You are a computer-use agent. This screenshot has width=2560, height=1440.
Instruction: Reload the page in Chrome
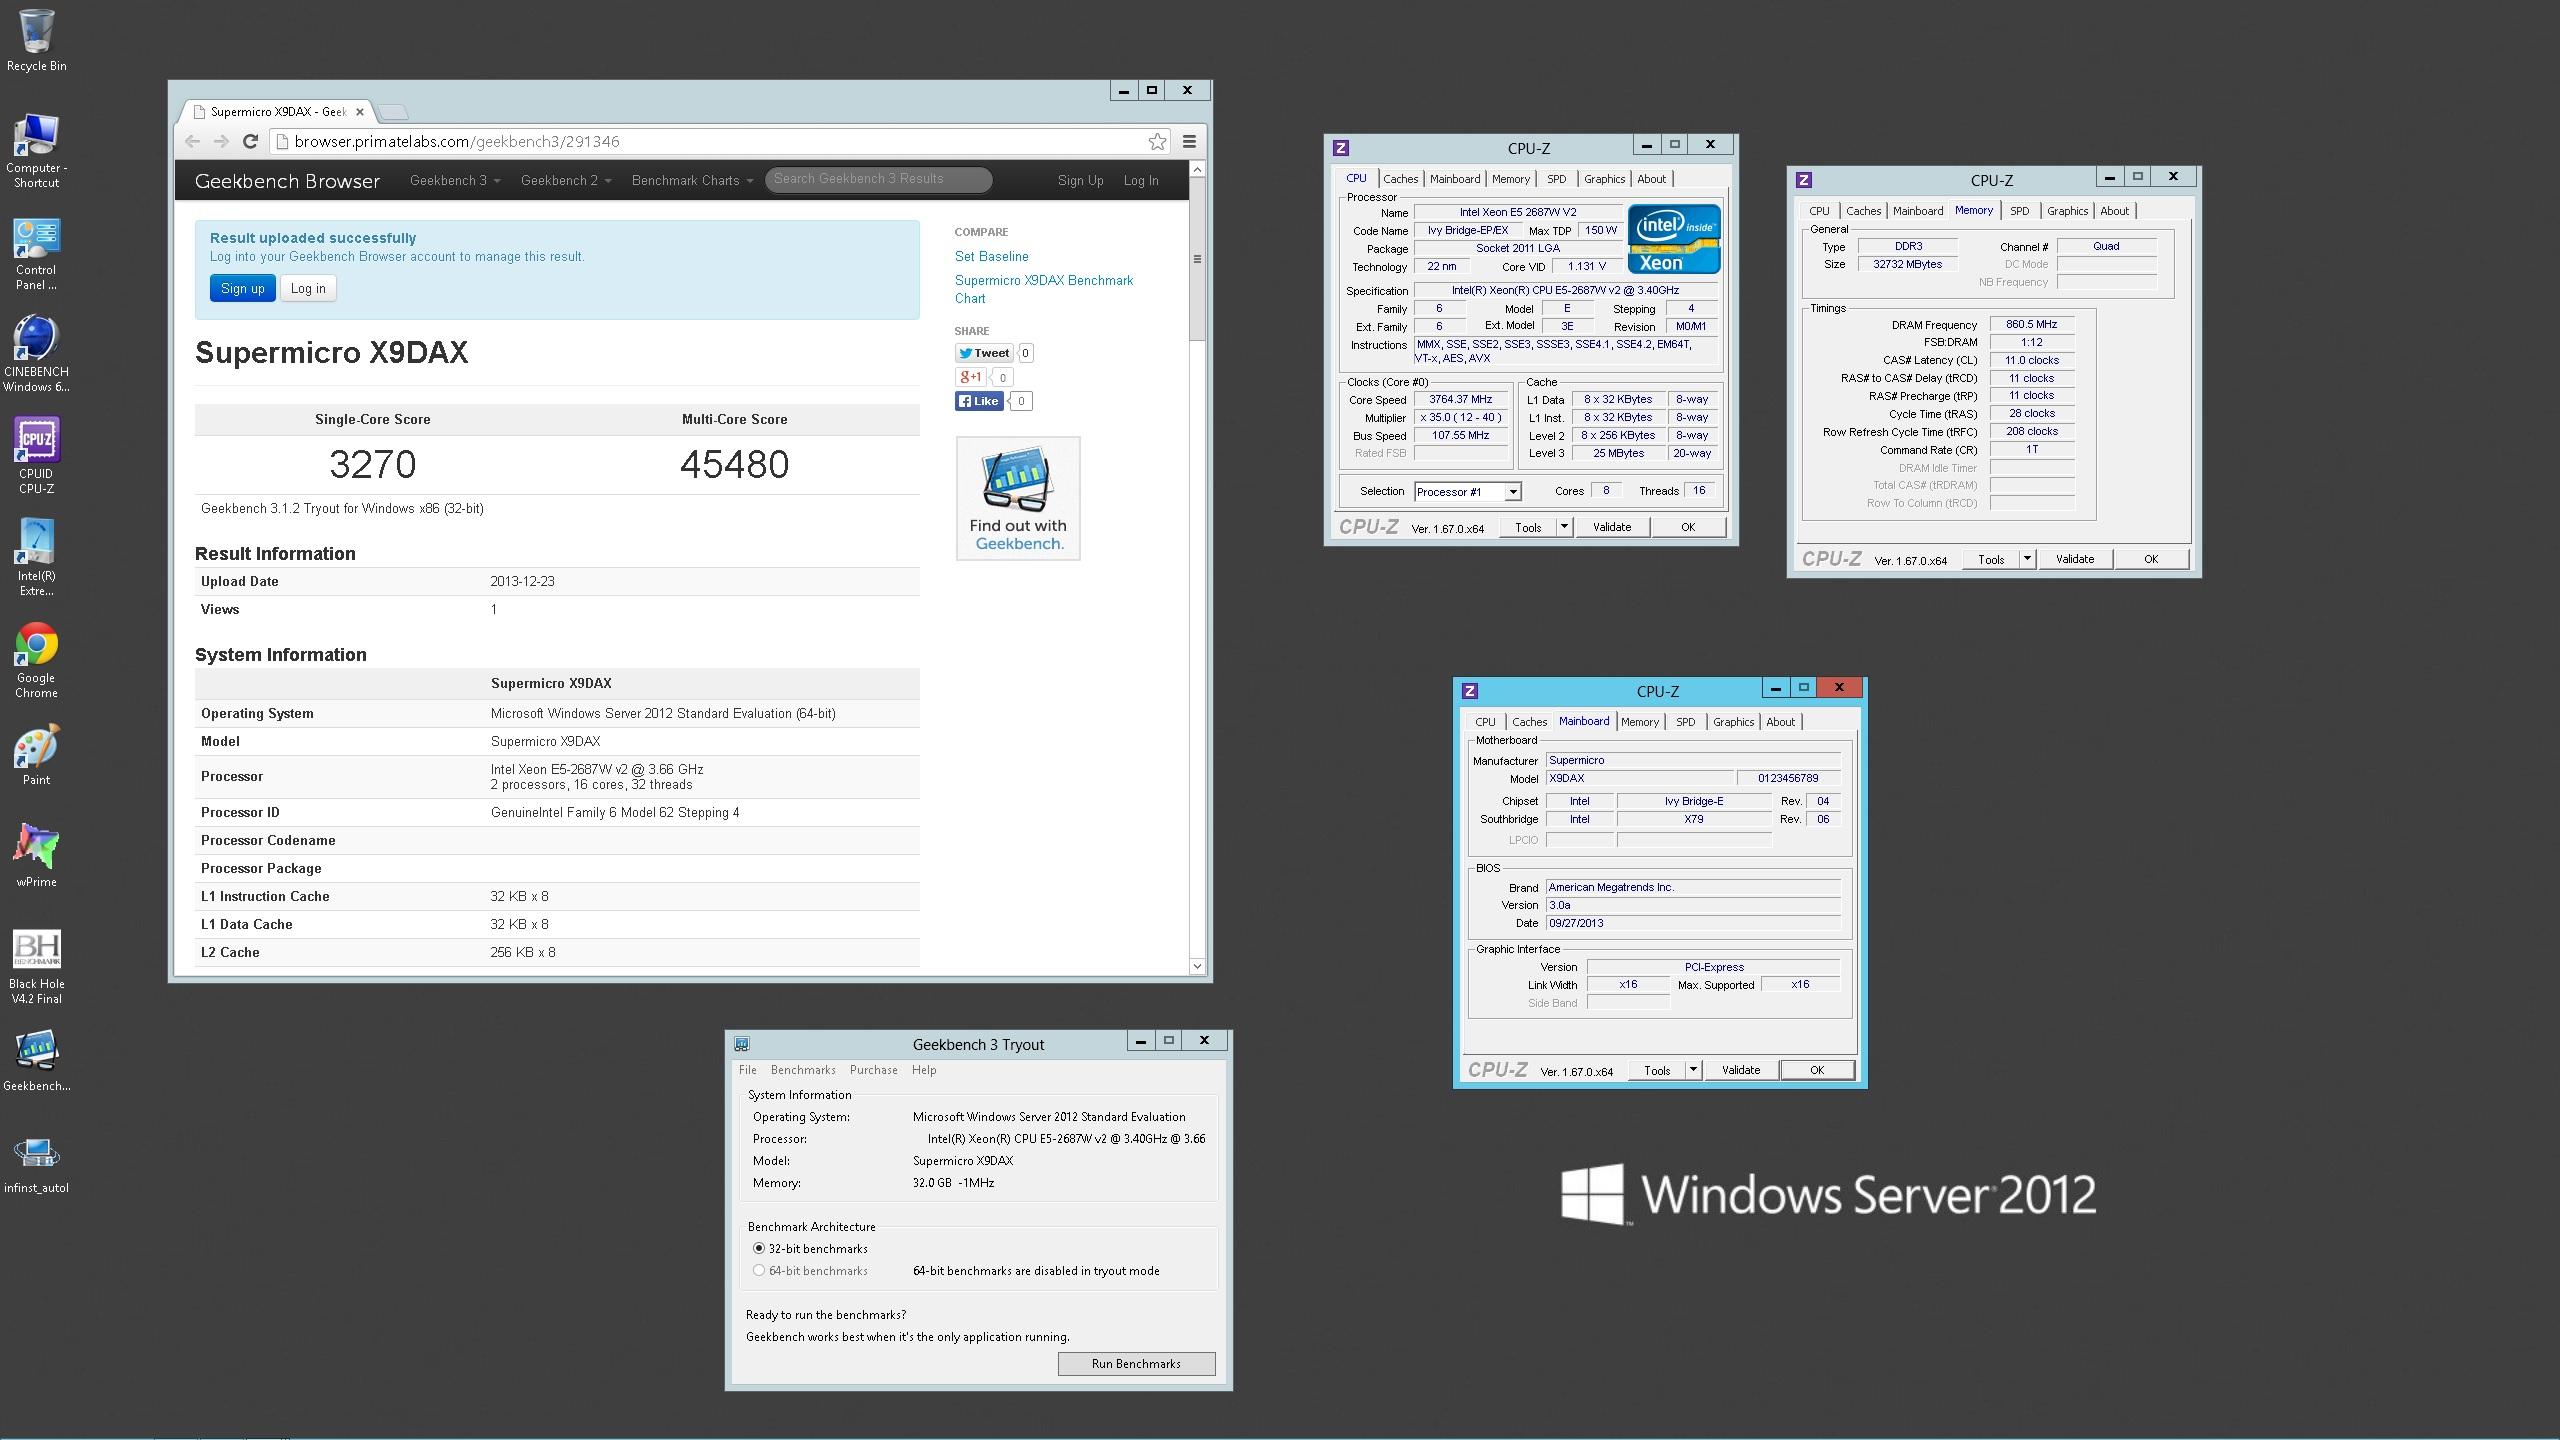coord(251,142)
